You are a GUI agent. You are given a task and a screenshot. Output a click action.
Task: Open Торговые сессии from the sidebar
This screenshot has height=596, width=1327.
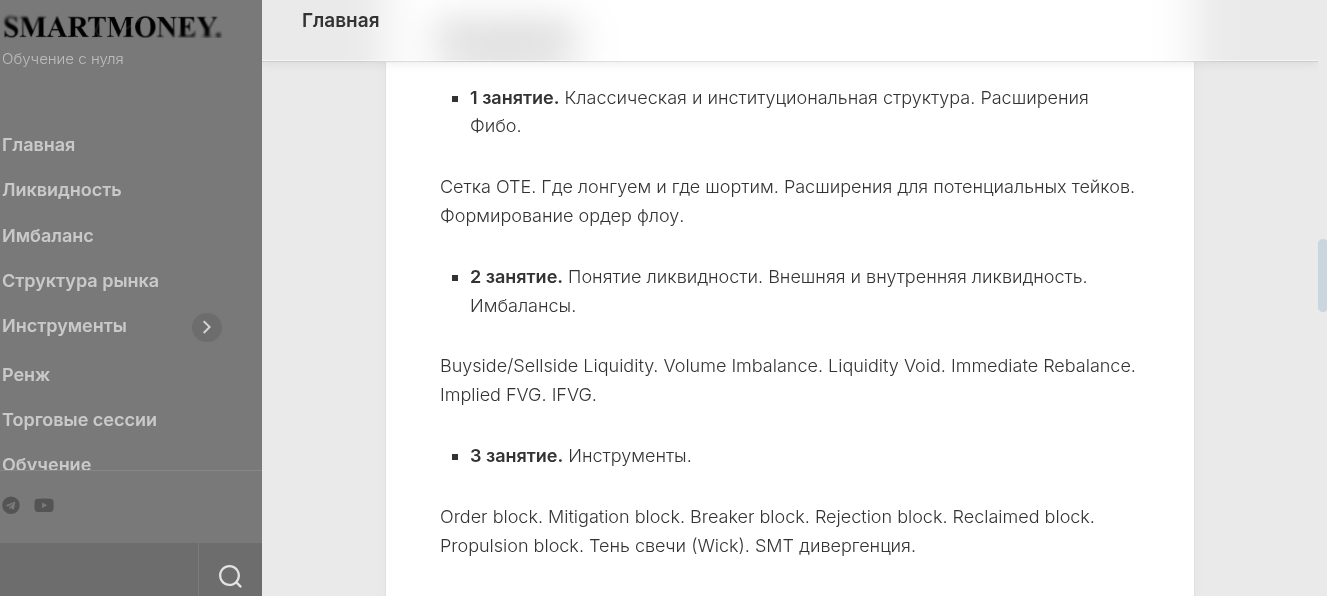click(x=80, y=420)
